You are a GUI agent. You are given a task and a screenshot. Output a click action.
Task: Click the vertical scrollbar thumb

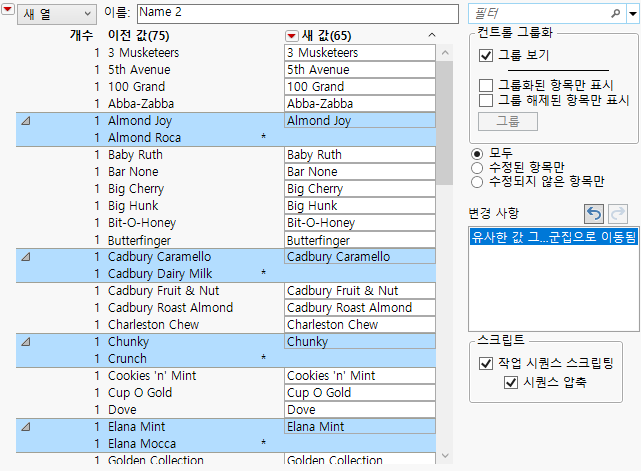coord(444,123)
